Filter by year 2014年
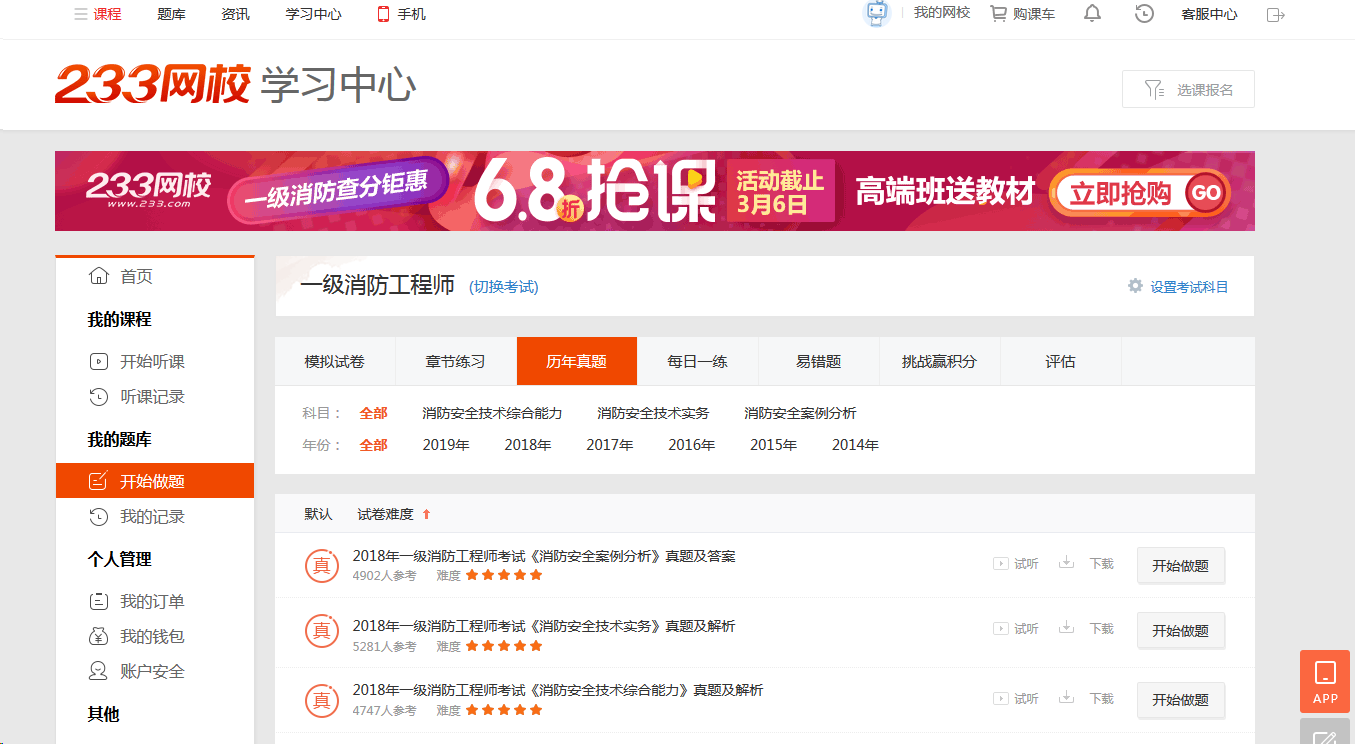 pos(855,445)
